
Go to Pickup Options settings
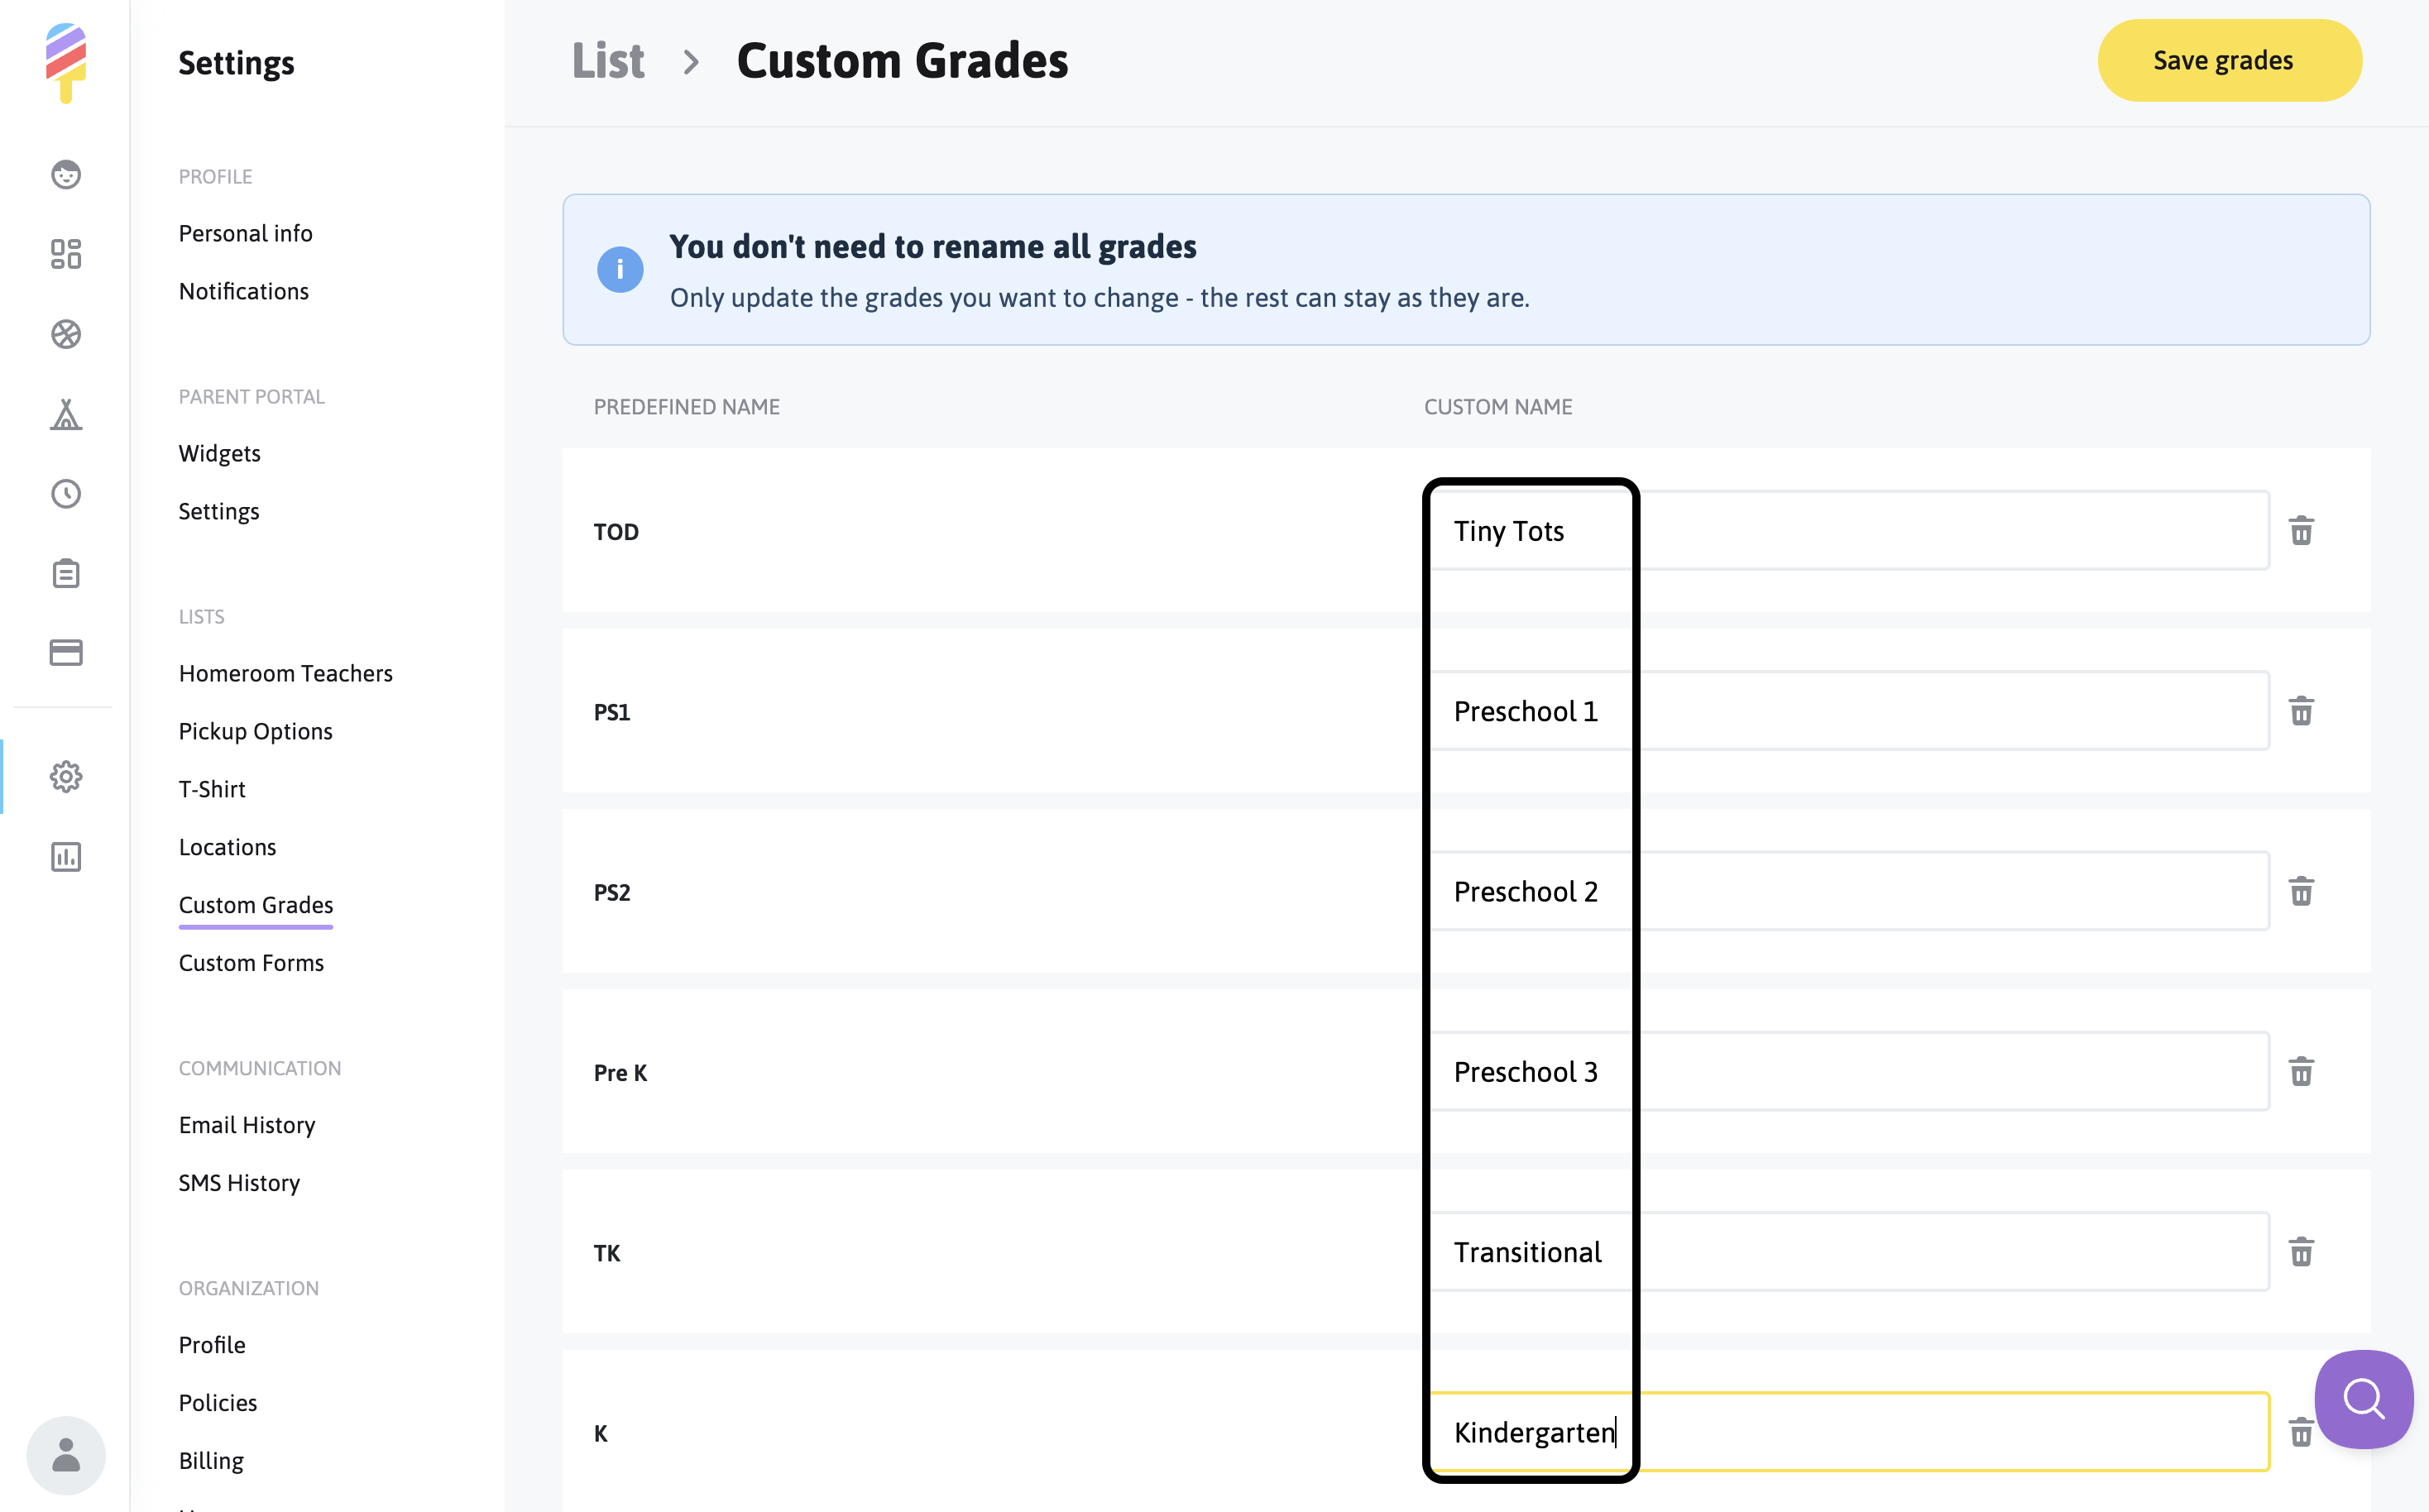255,731
